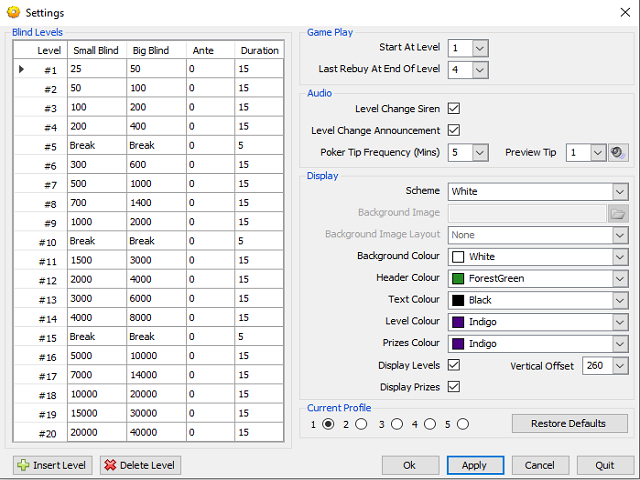Screen dimensions: 640x480
Task: Confirm with the Ok button
Action: (x=410, y=465)
